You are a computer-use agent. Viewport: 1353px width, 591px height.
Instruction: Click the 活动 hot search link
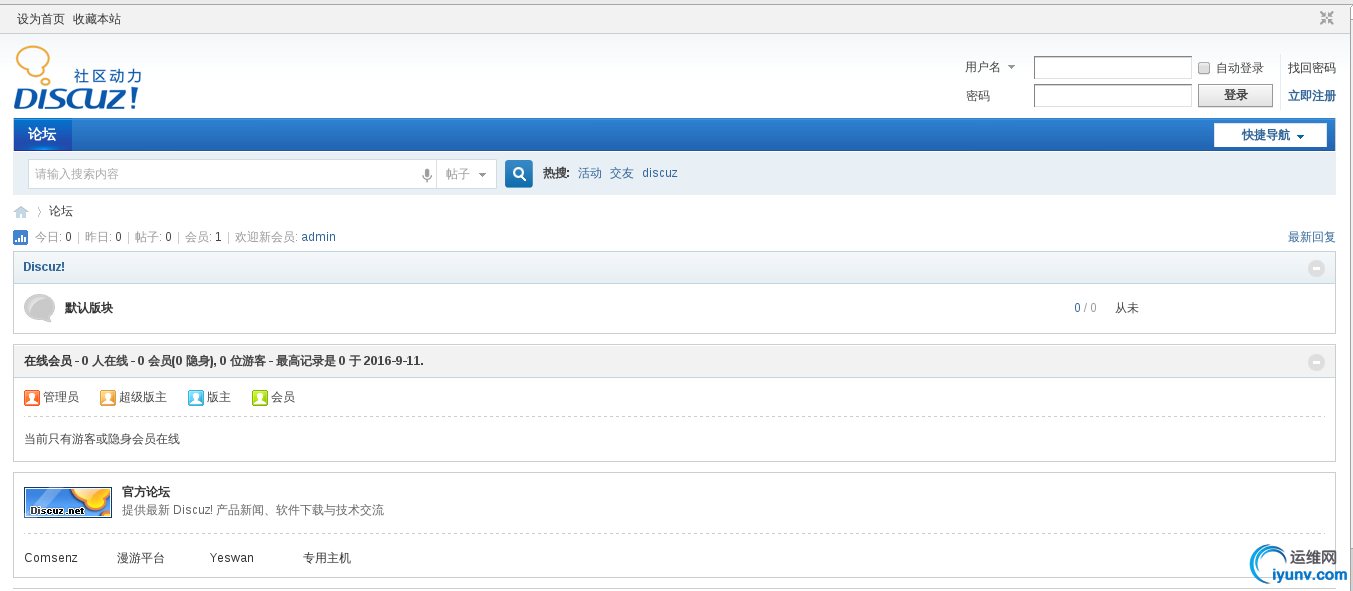(590, 173)
